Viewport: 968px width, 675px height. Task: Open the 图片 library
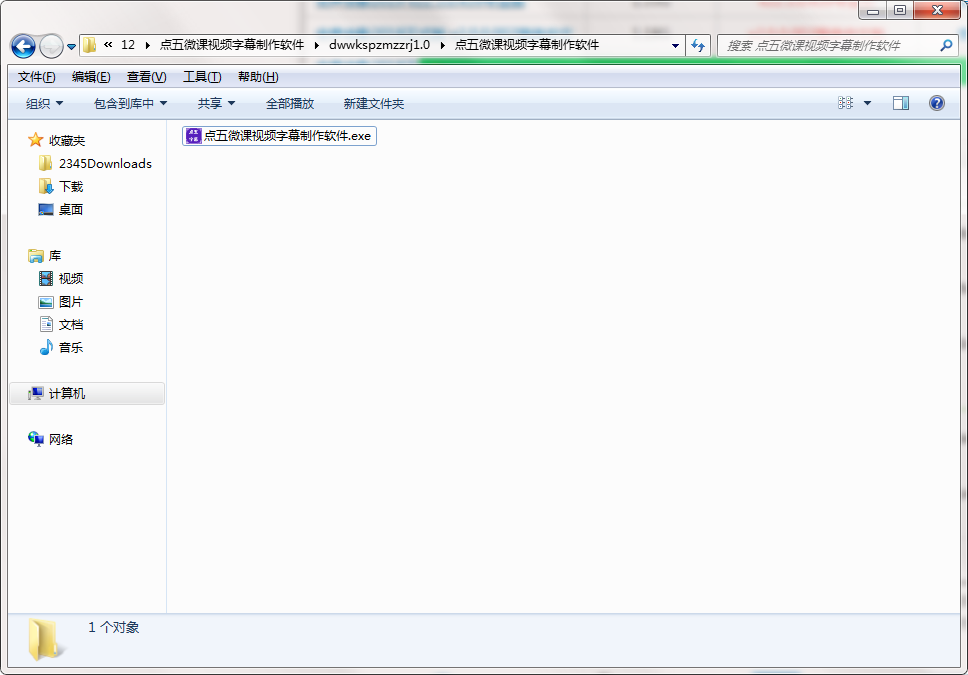[x=71, y=302]
